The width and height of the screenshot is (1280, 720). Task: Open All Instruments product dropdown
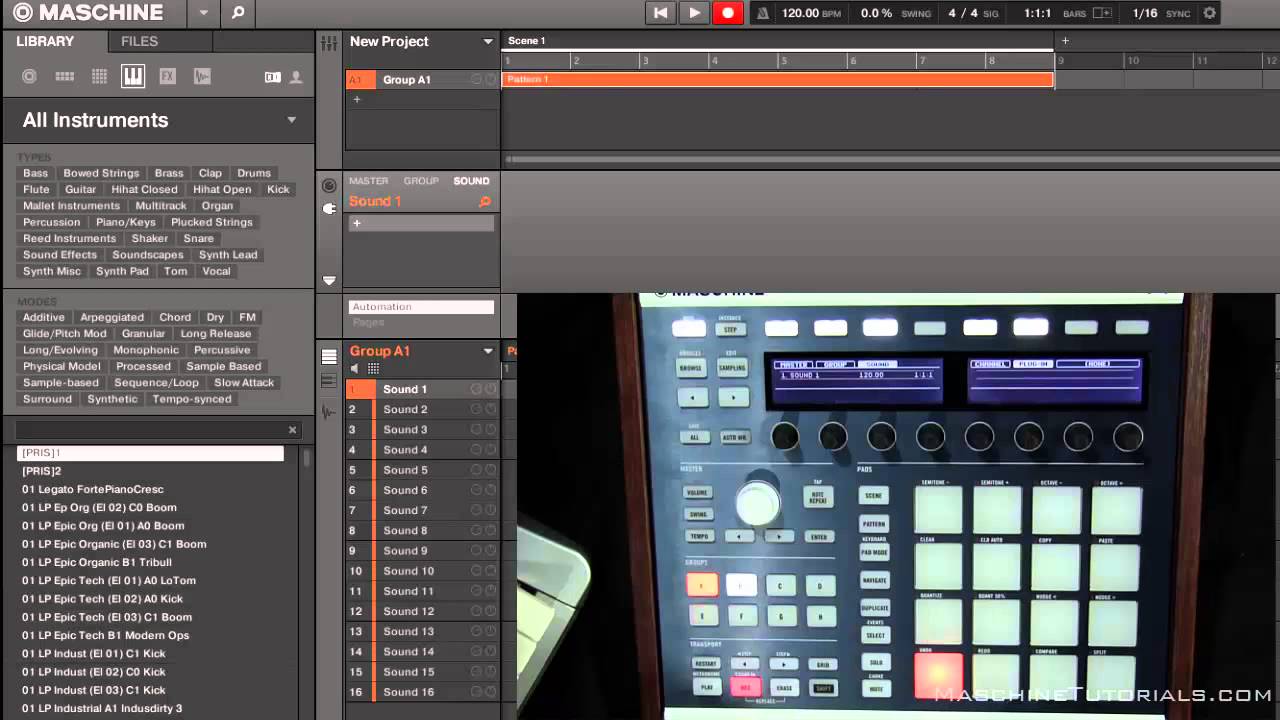click(292, 120)
